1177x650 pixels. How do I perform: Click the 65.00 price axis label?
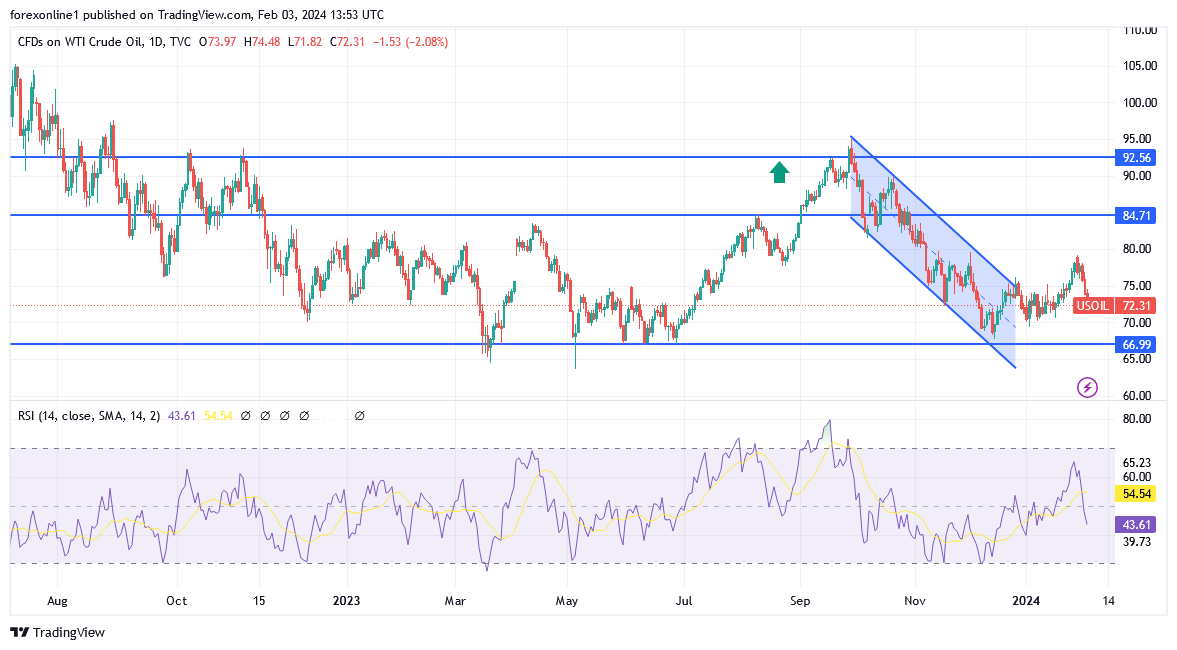pos(1136,359)
